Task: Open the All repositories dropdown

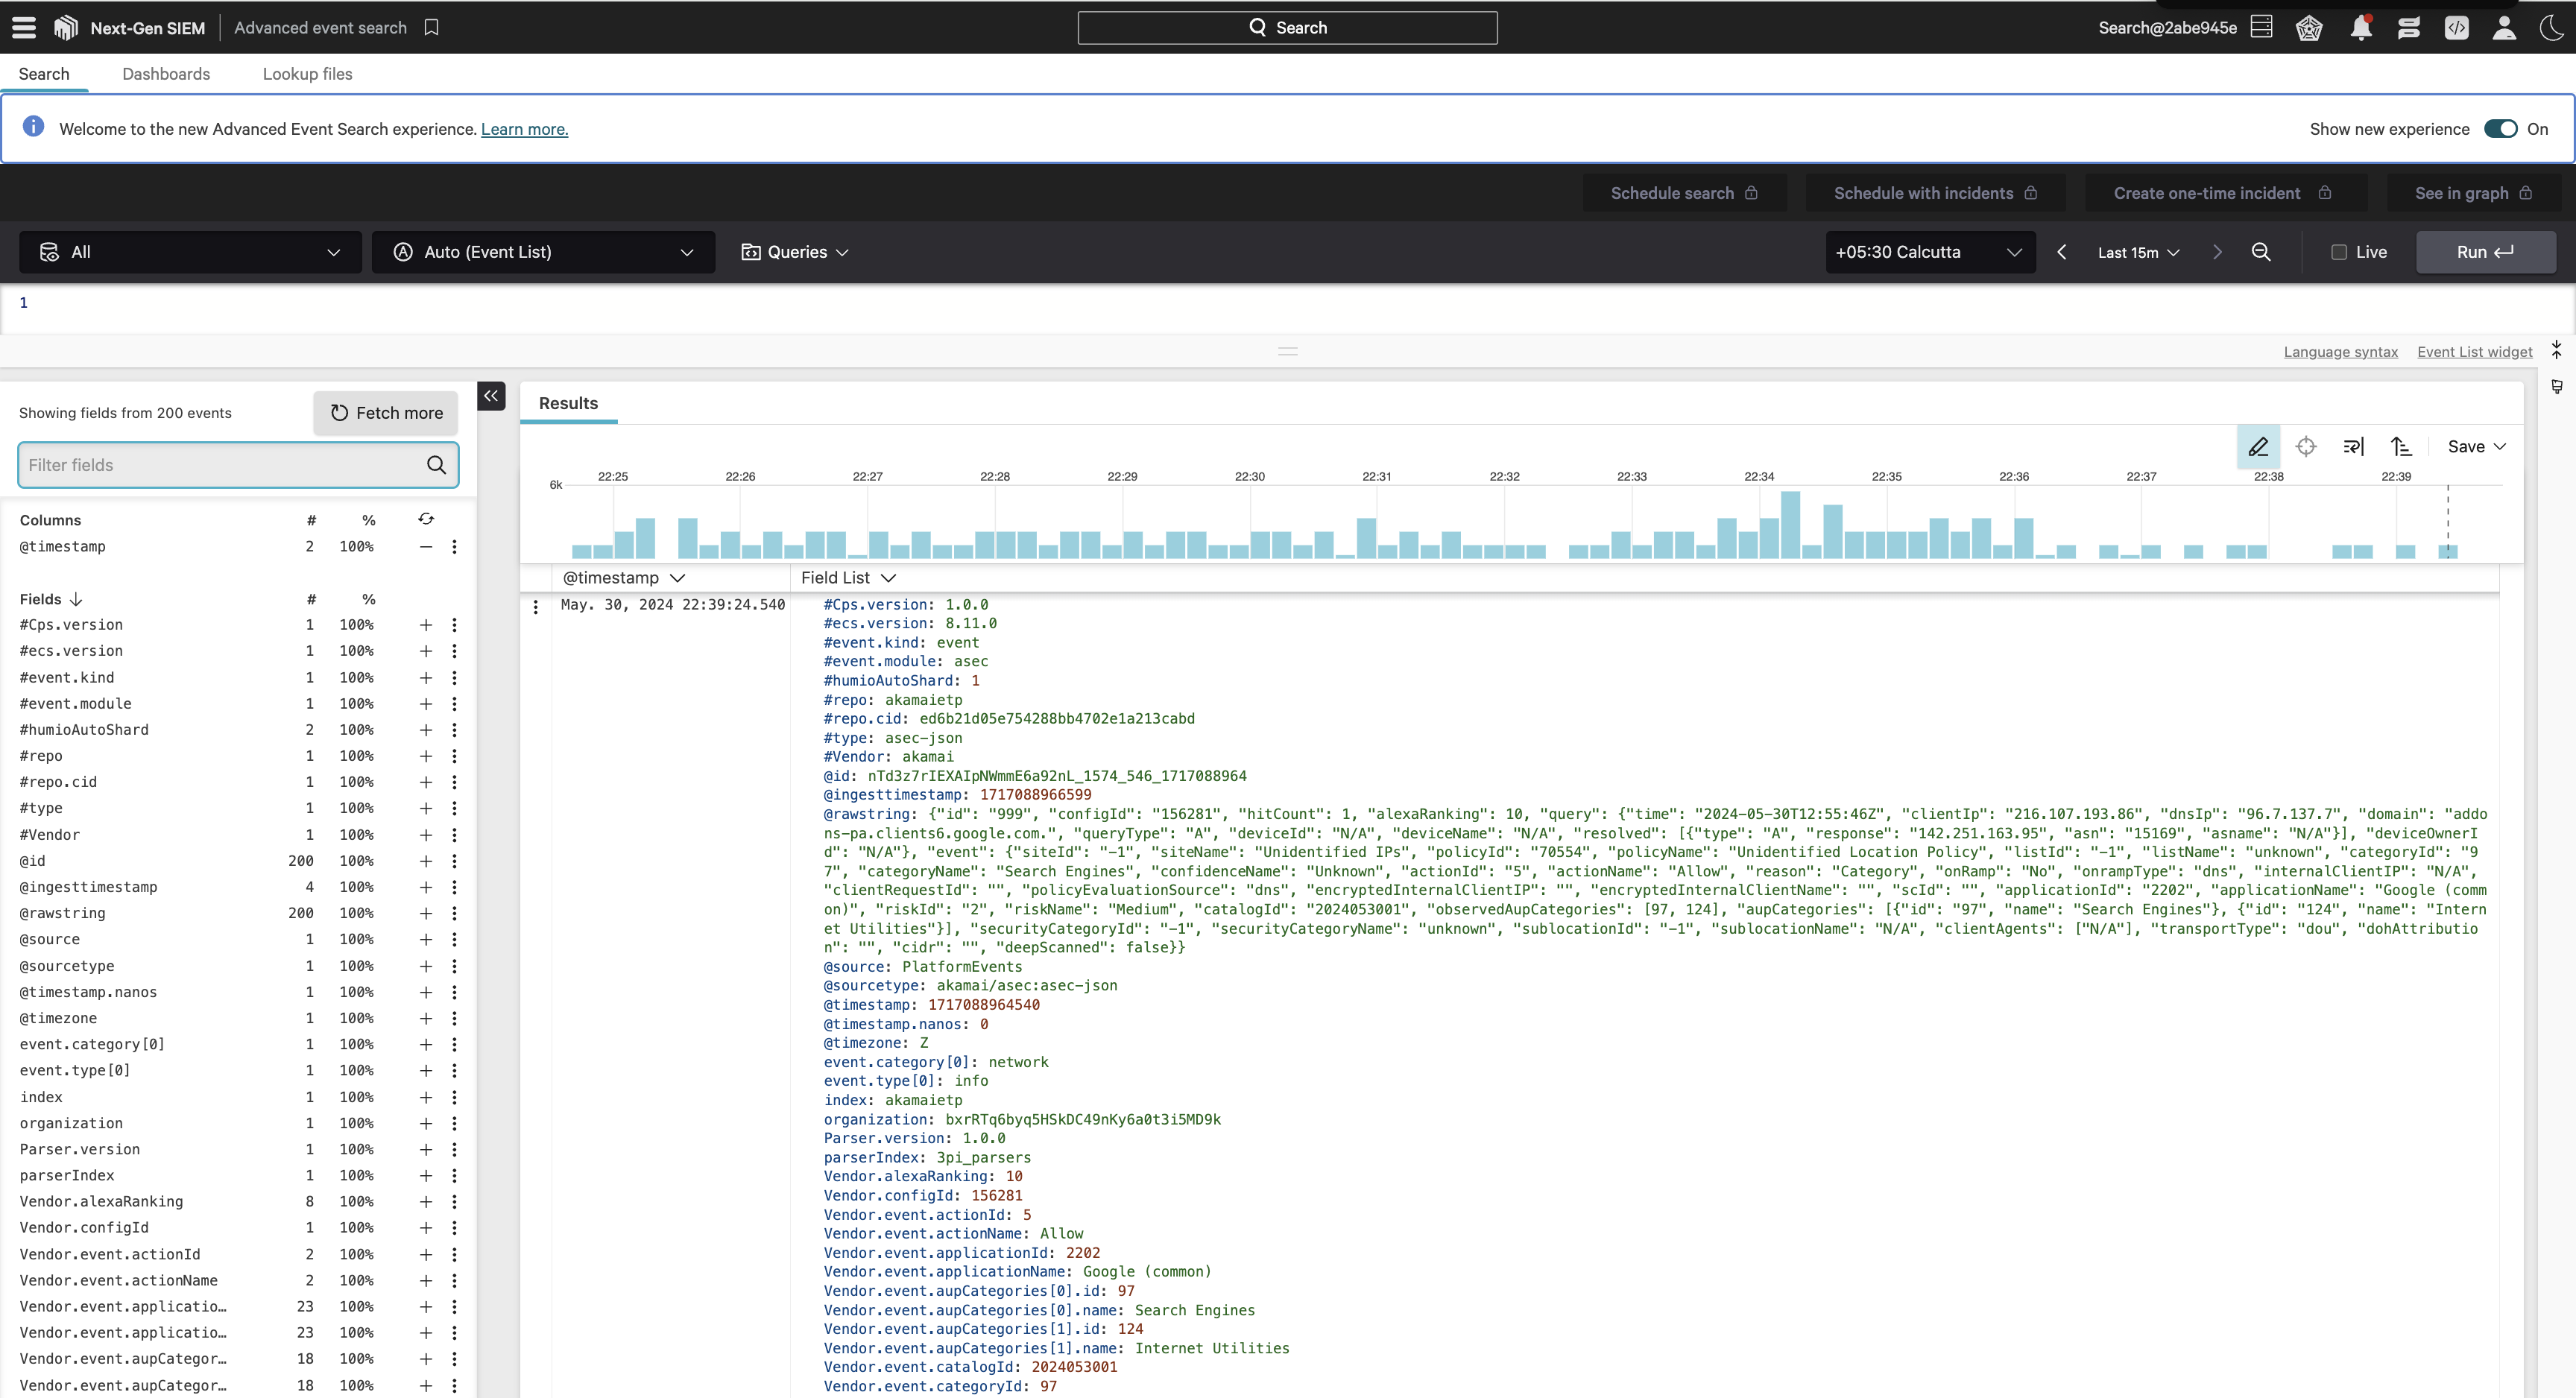Action: (x=190, y=252)
